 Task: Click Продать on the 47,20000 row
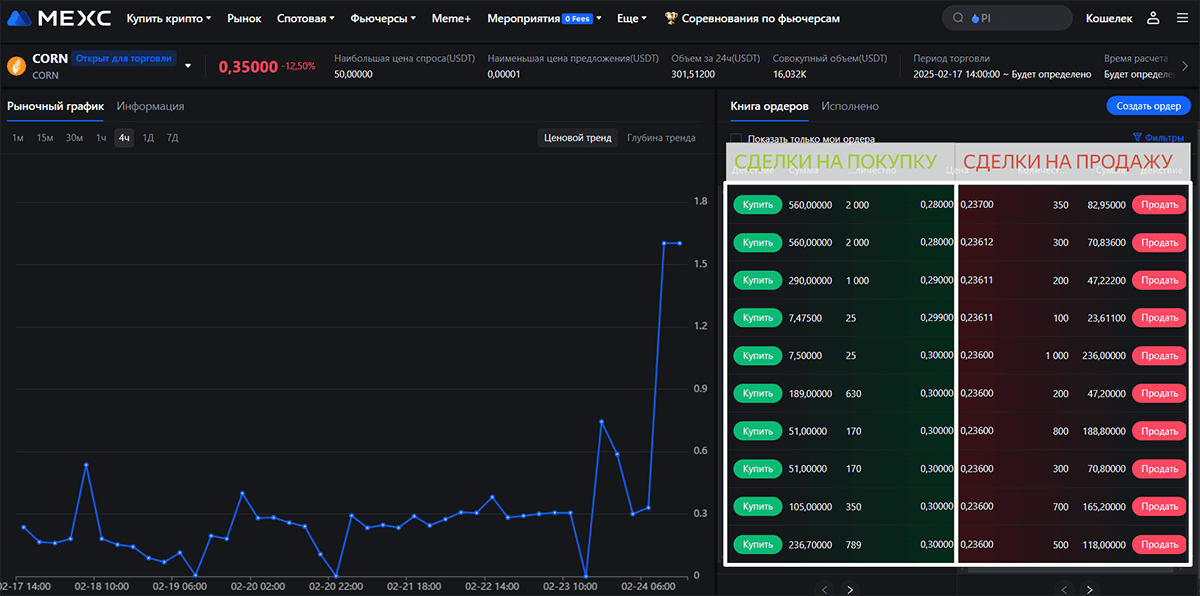(1159, 394)
